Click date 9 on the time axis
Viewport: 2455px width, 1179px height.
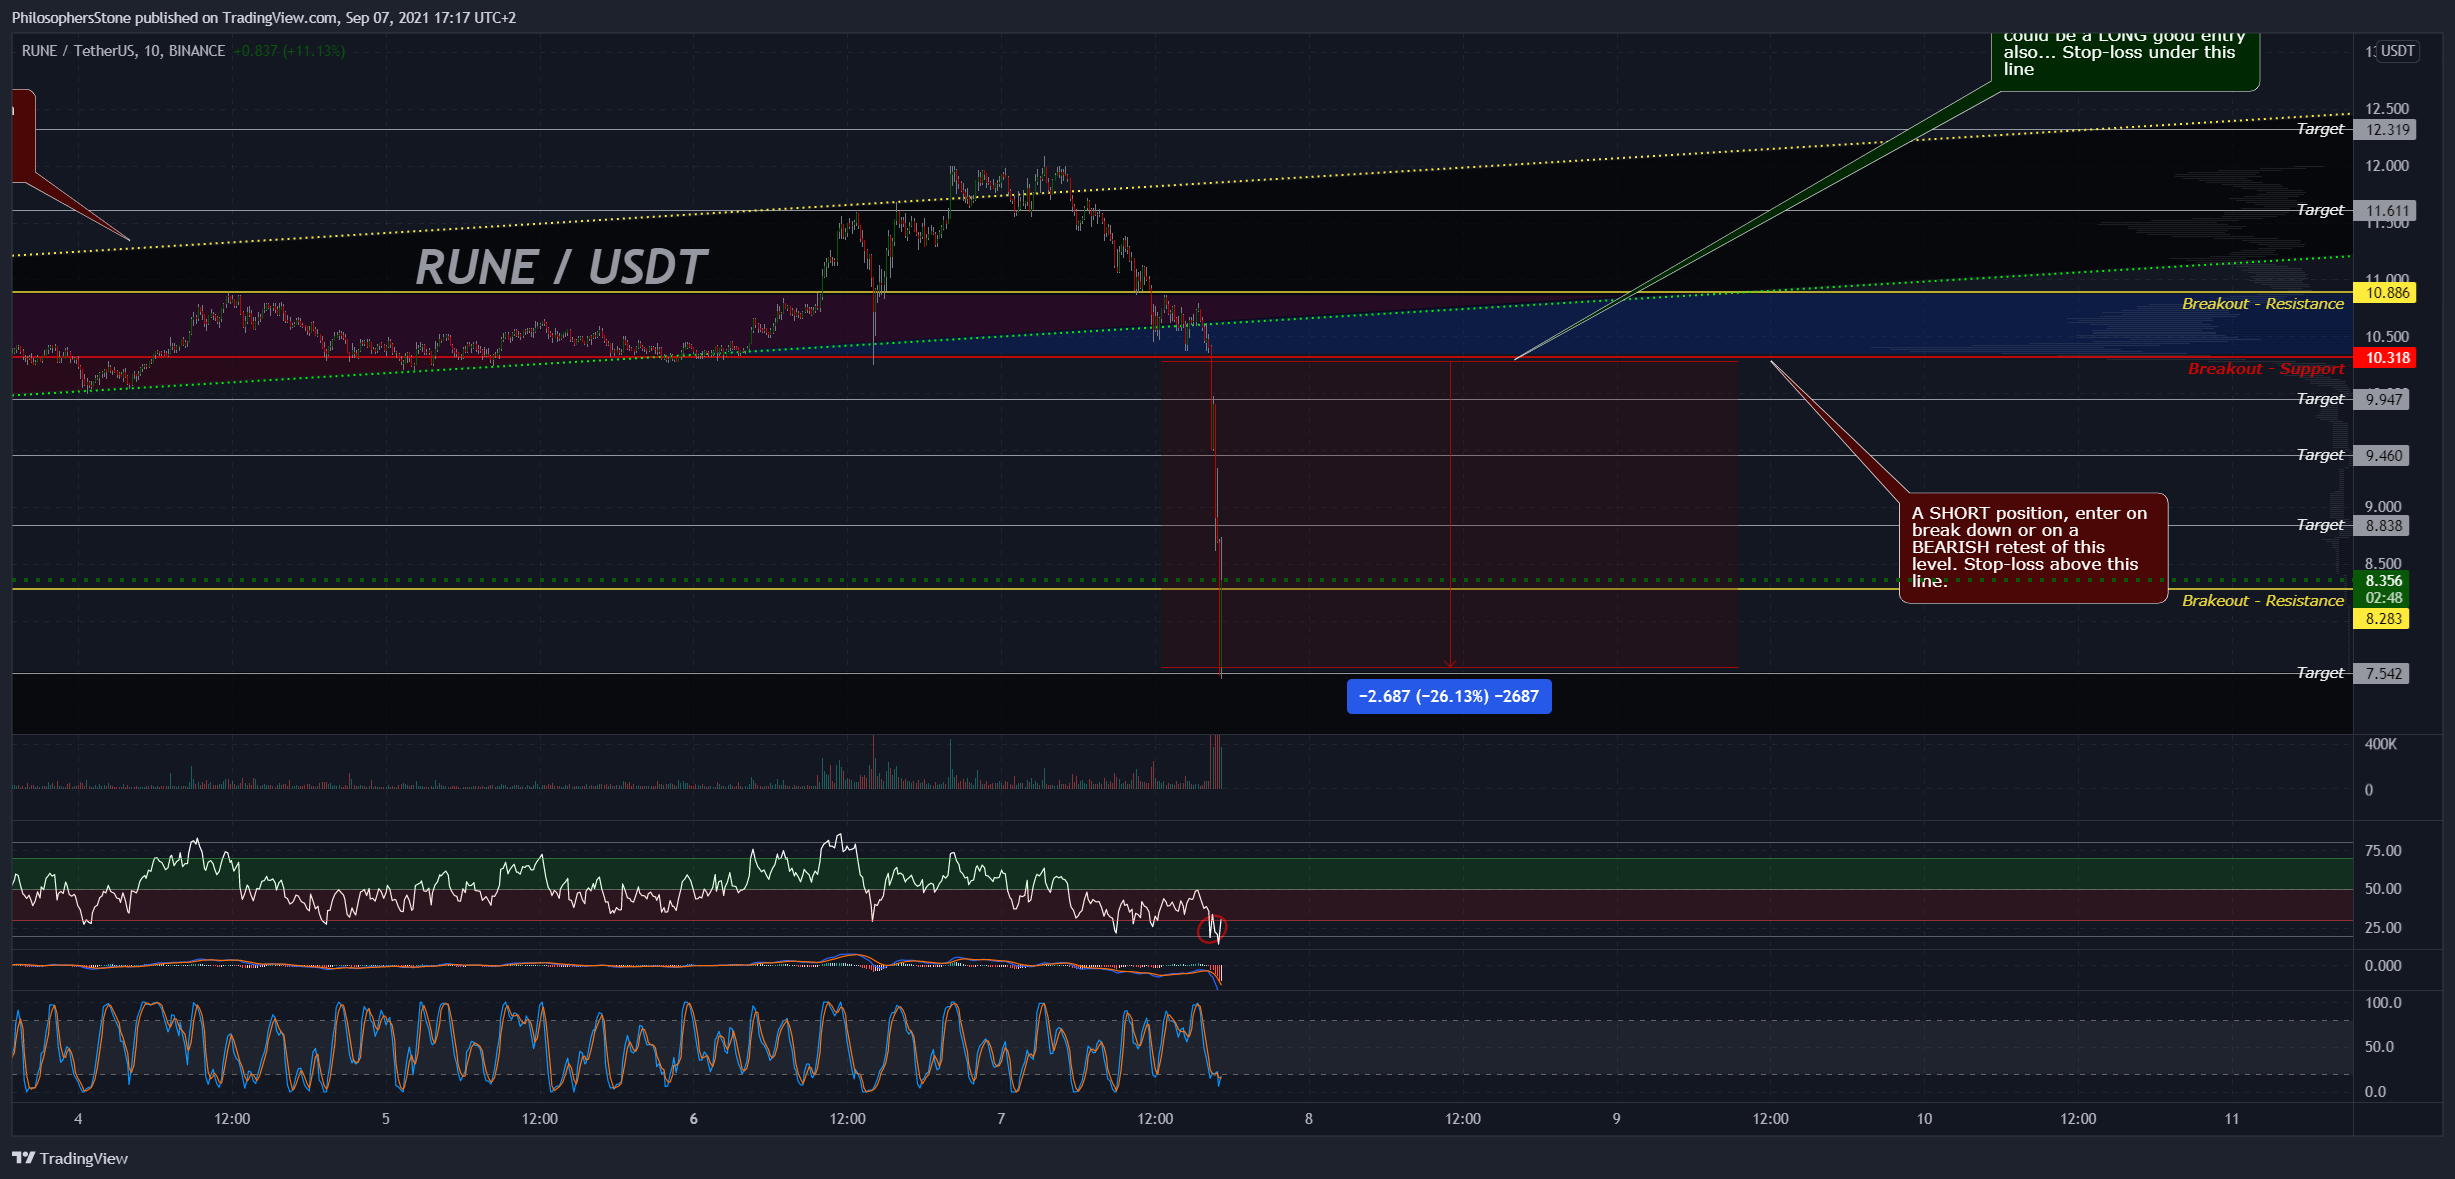point(1617,1119)
